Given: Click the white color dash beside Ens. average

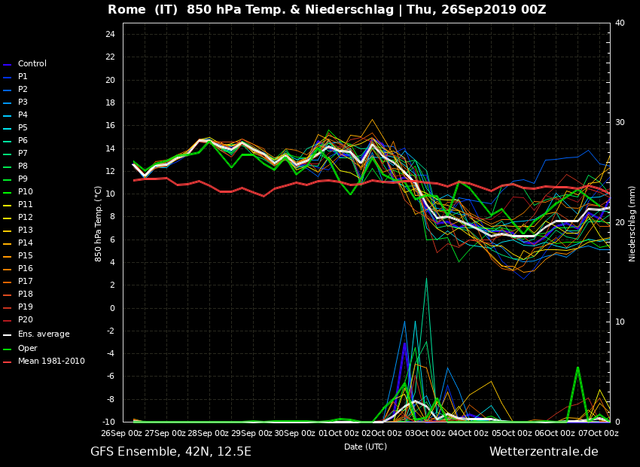Looking at the screenshot, I should pos(7,335).
